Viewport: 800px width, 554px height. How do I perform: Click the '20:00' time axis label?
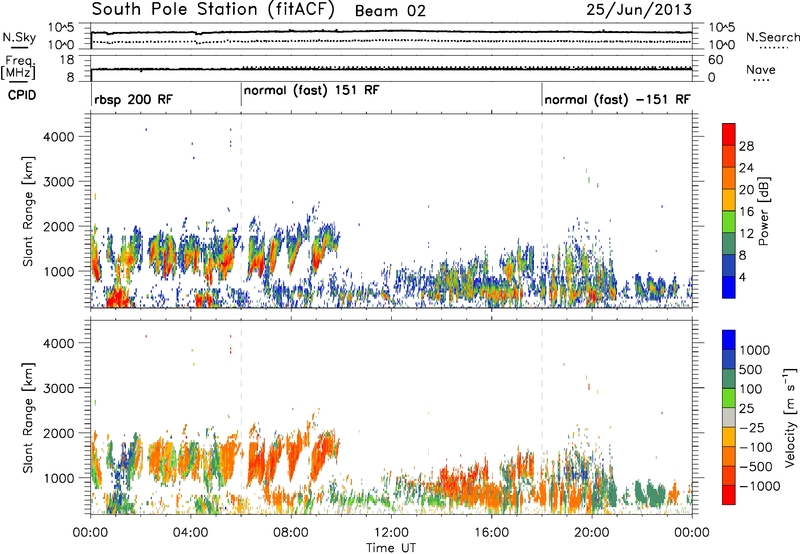pyautogui.click(x=591, y=533)
